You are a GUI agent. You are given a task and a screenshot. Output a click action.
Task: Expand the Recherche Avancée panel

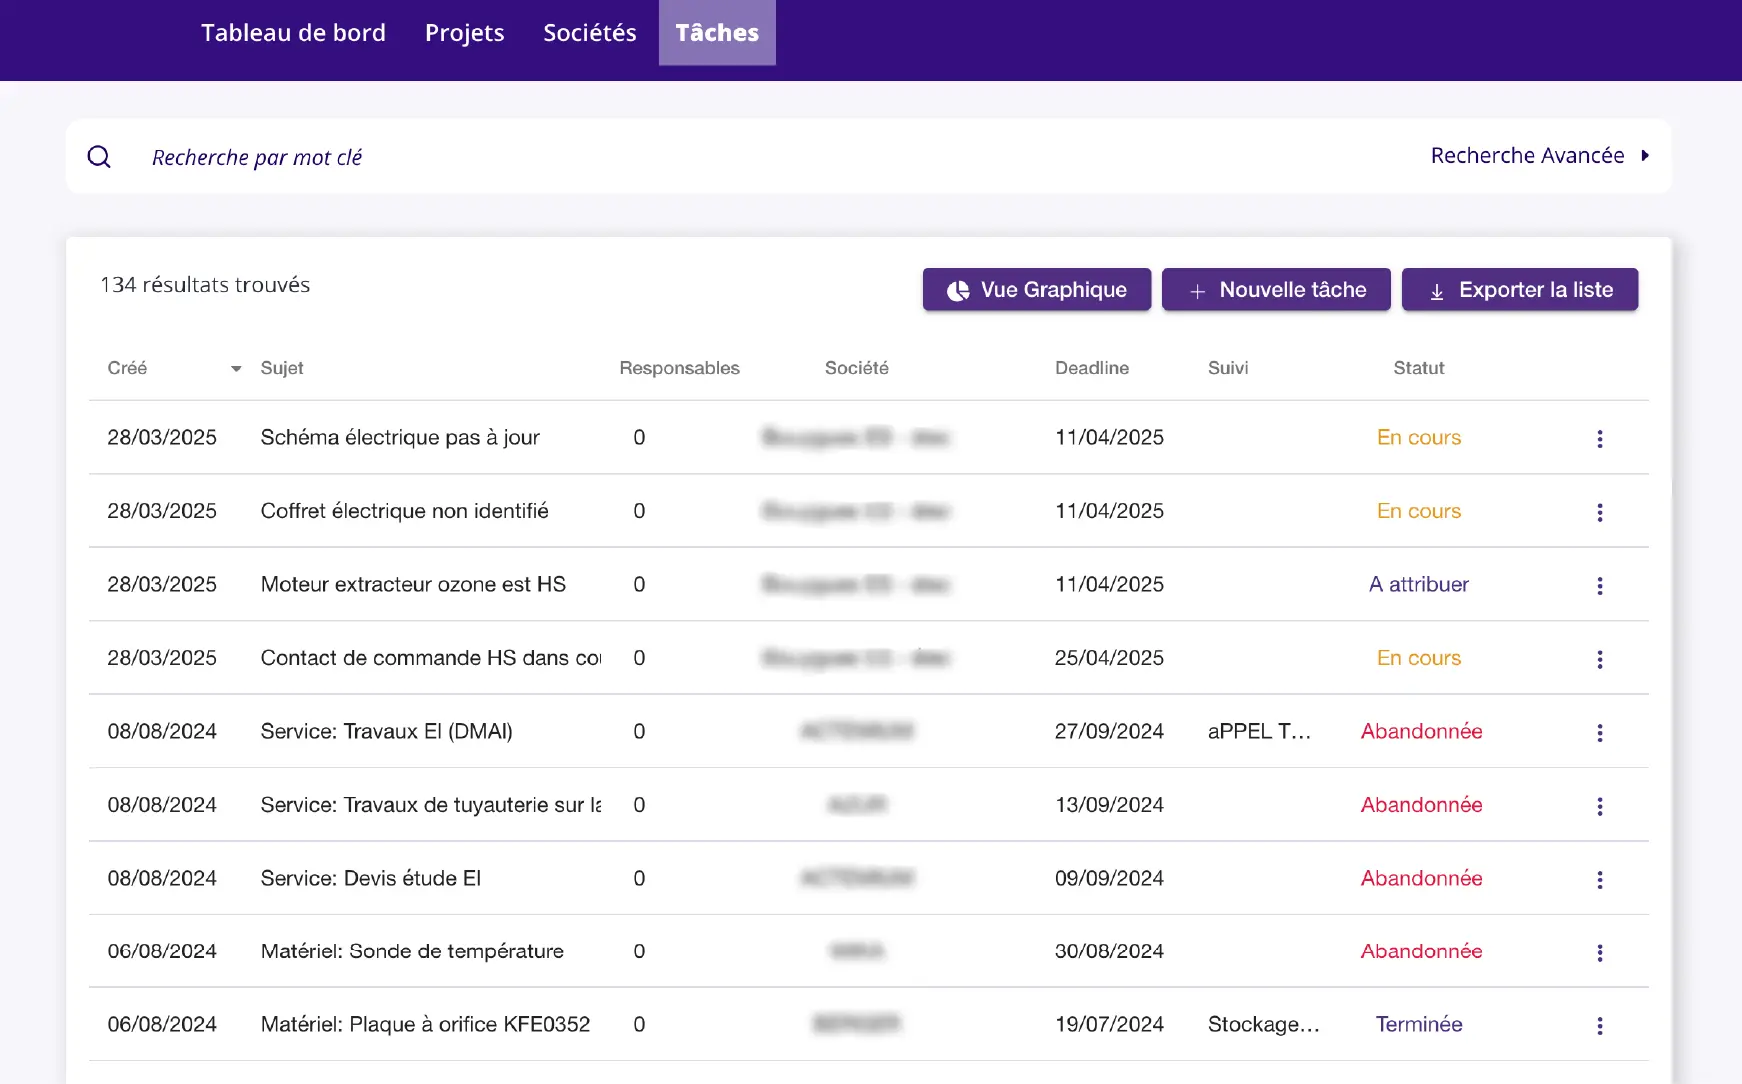click(x=1539, y=156)
